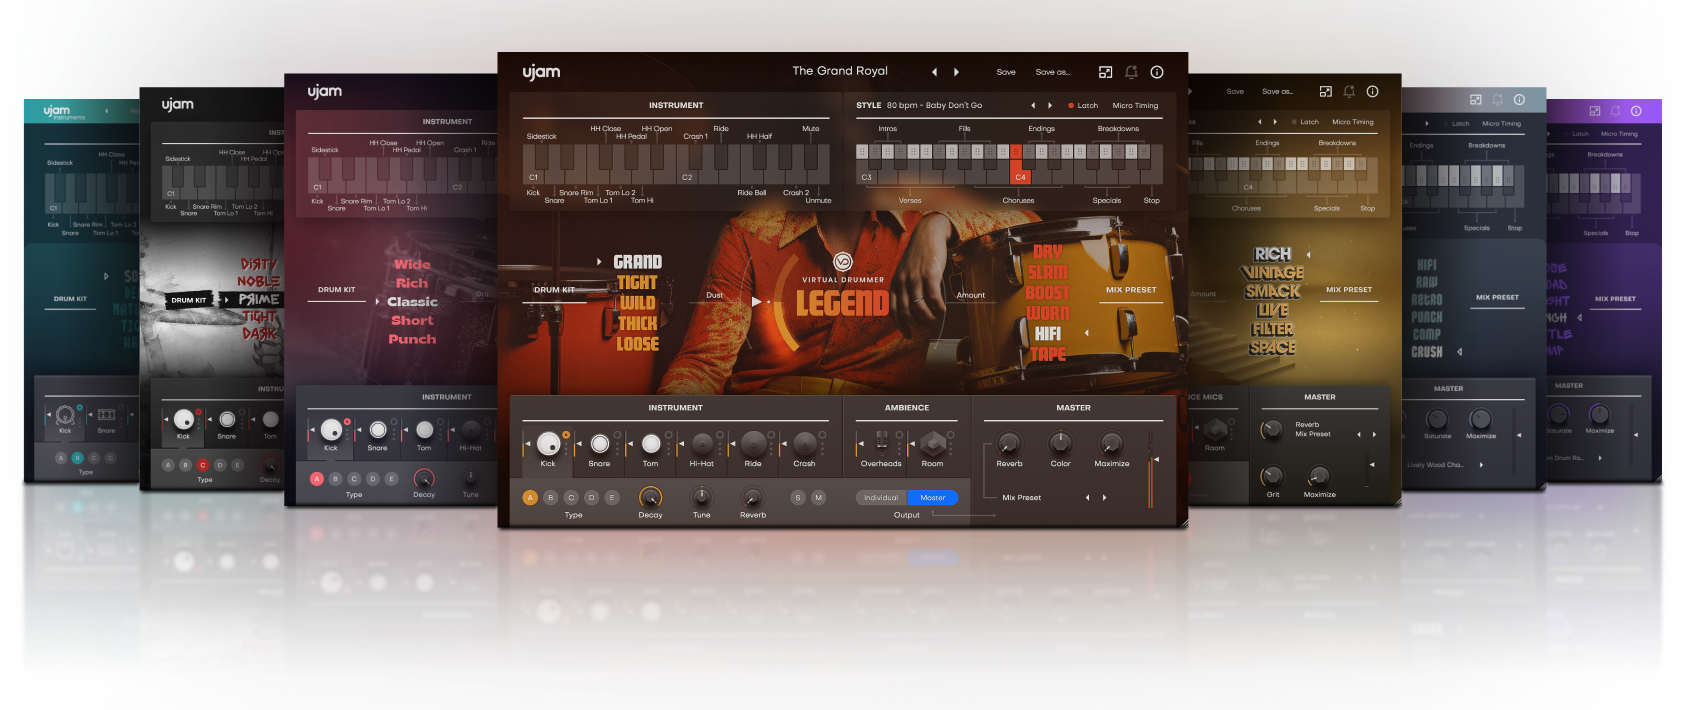Toggle the Ride channel power button
The image size is (1682, 710).
point(771,435)
